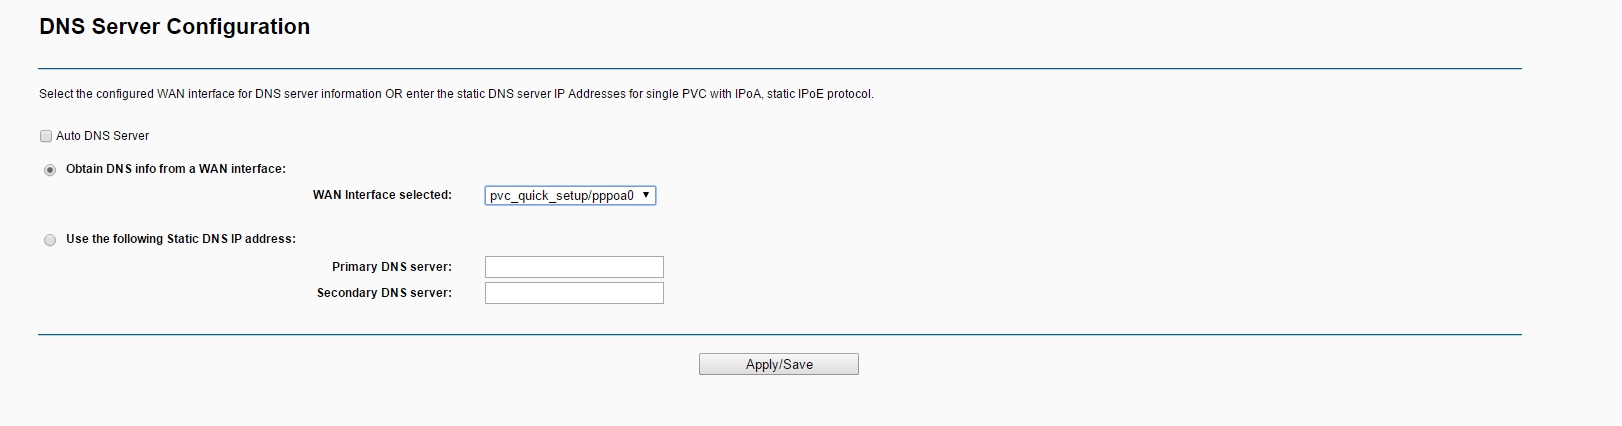Click the "Auto DNS Server" label text
This screenshot has height=426, width=1622.
point(102,136)
